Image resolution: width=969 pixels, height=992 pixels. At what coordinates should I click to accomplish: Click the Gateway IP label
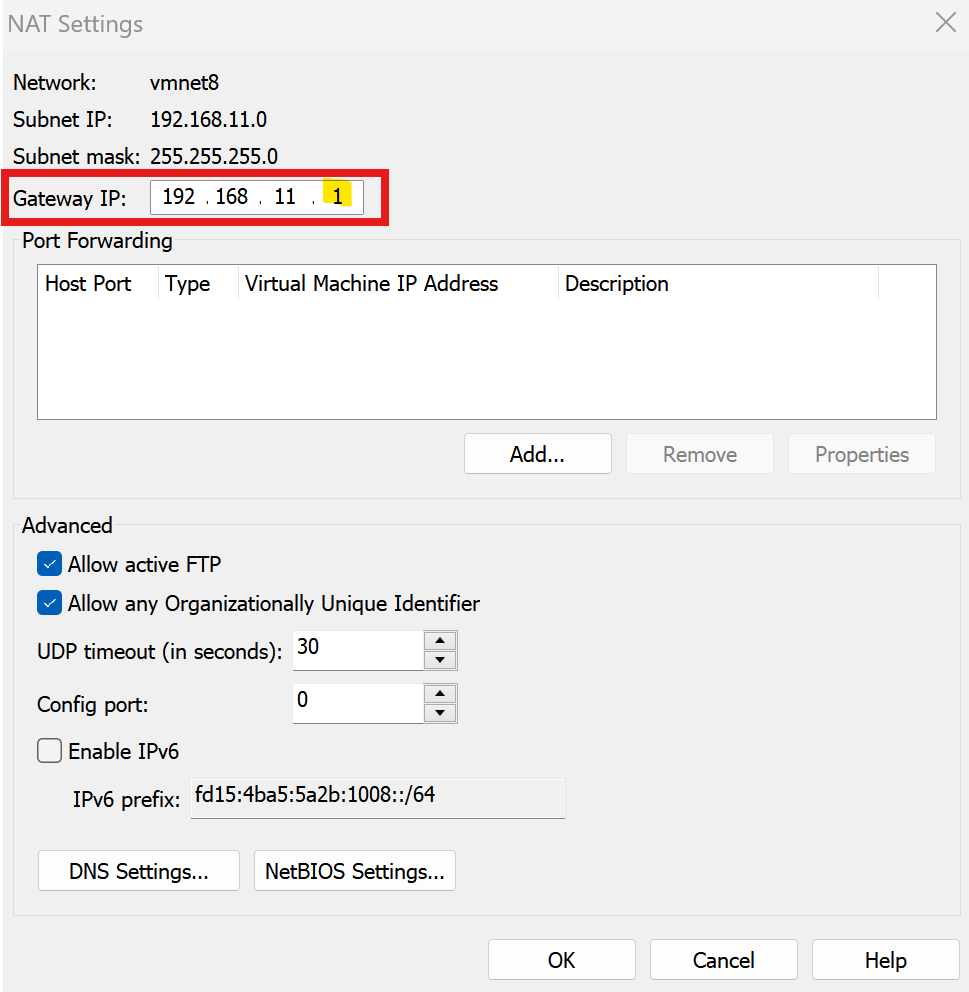(70, 198)
